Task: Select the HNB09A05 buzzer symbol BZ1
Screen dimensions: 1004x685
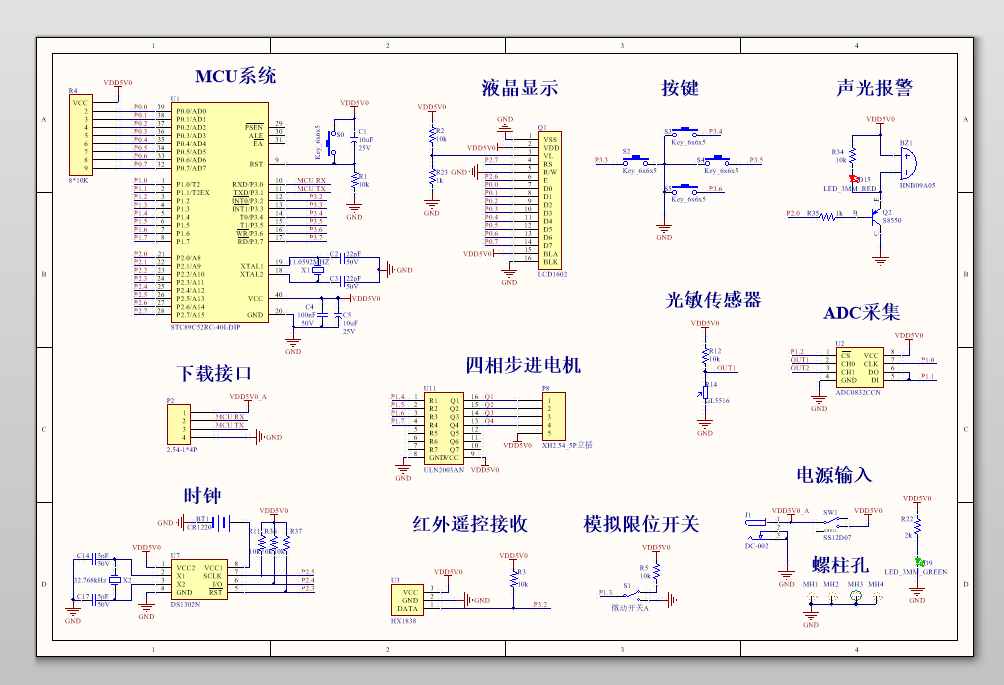Action: (908, 163)
